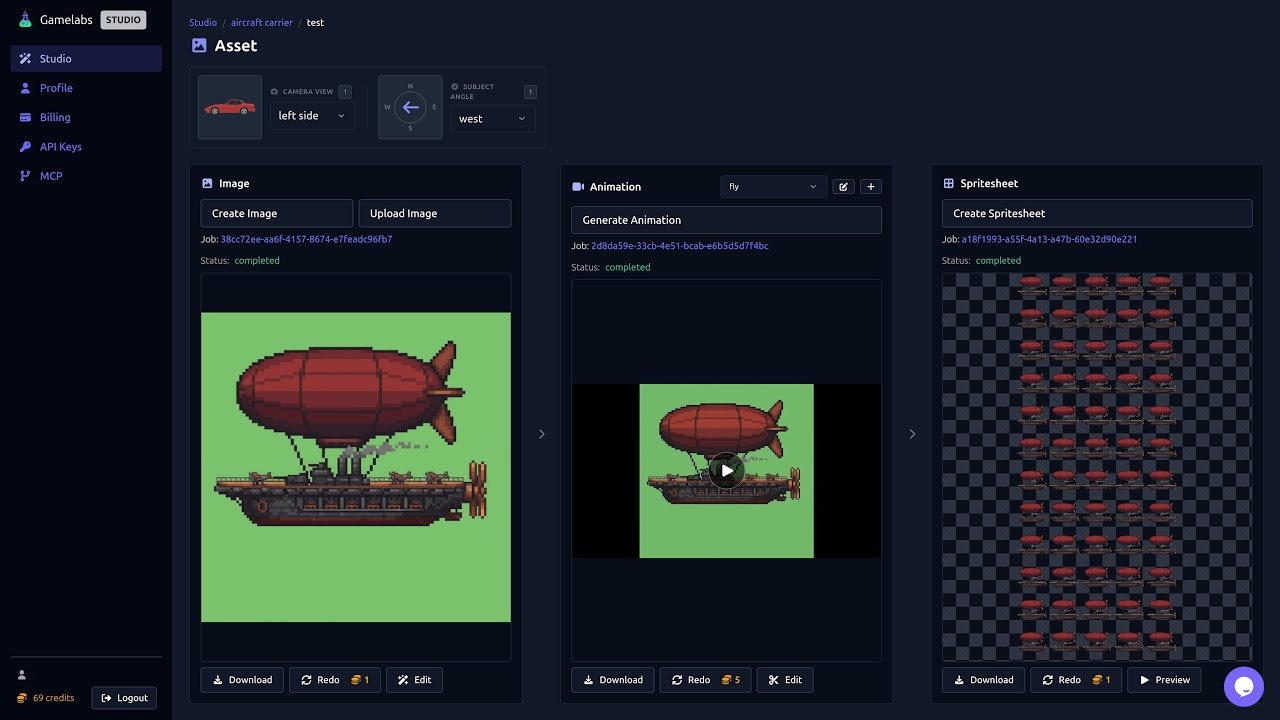The width and height of the screenshot is (1280, 720).
Task: Open the animation type dropdown showing fly
Action: click(x=772, y=186)
